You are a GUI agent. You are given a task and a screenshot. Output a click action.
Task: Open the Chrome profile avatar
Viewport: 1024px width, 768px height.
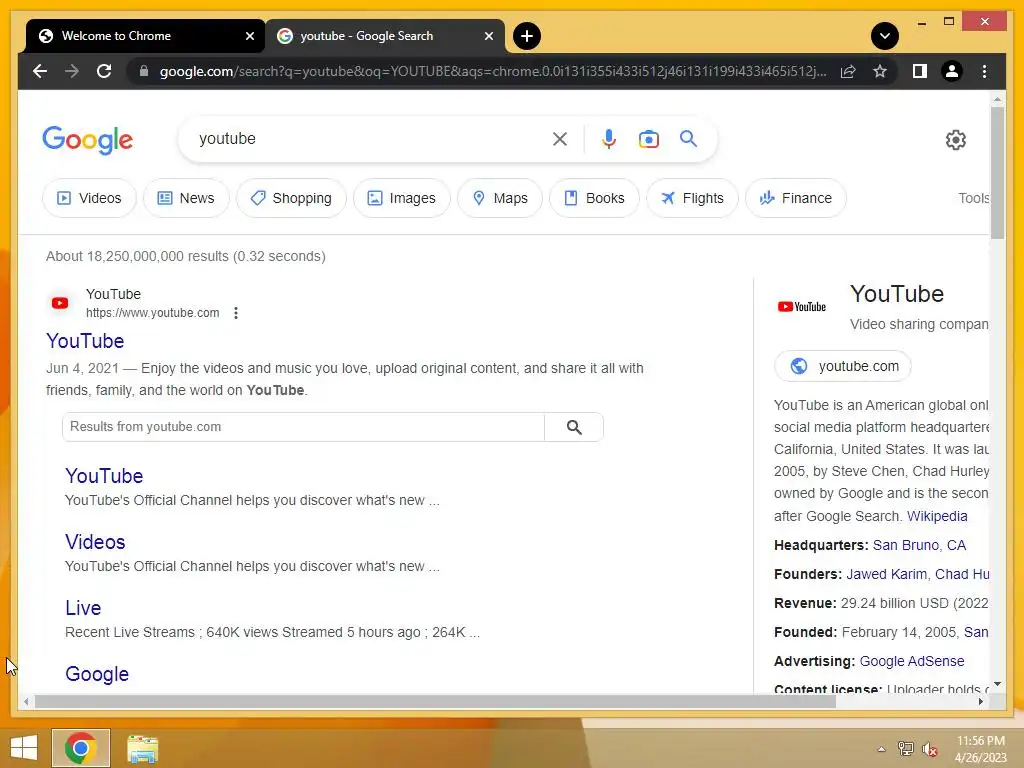coord(952,71)
